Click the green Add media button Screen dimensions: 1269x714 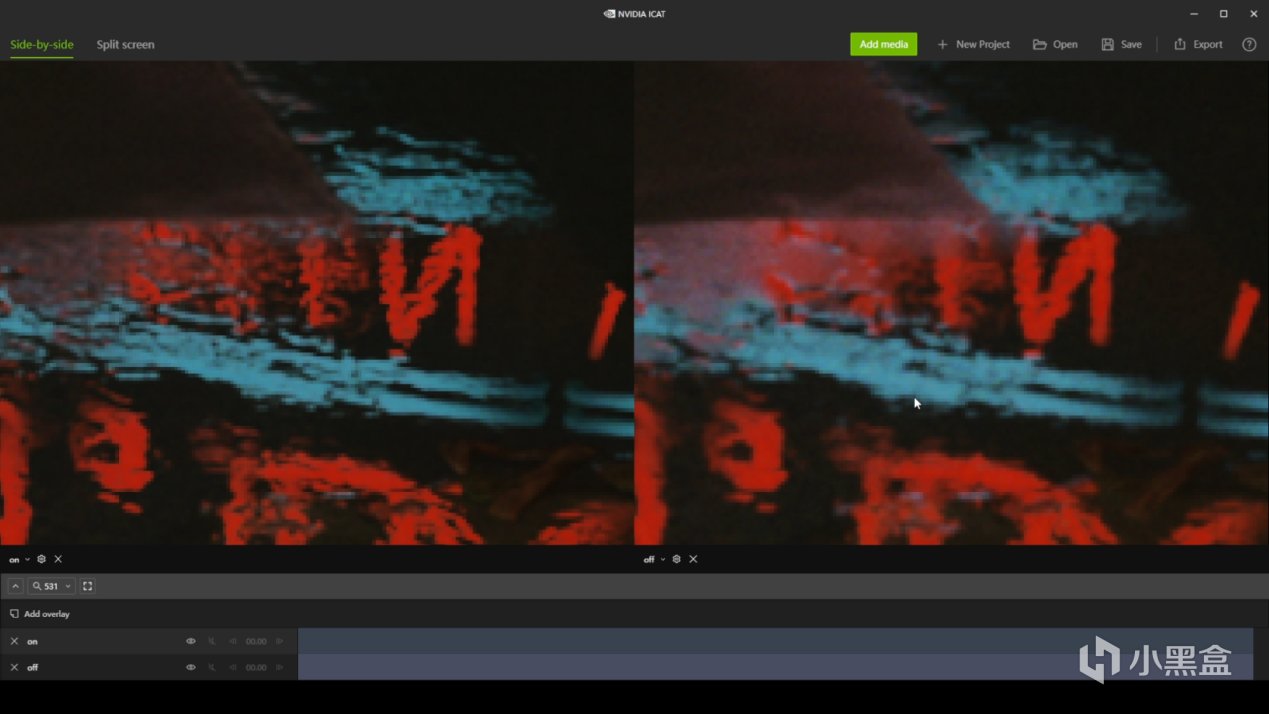coord(883,44)
